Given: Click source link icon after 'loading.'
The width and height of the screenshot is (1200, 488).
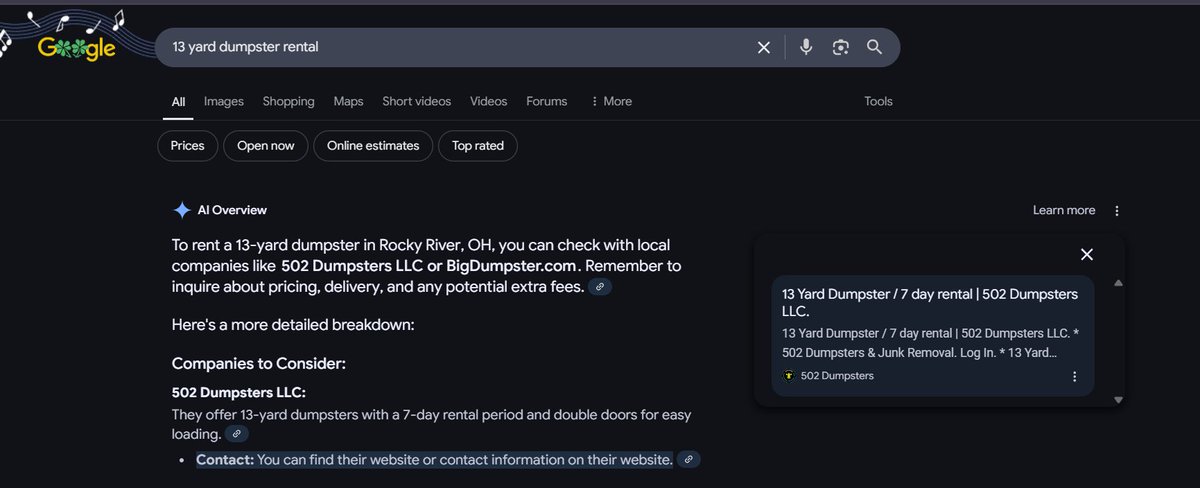Looking at the screenshot, I should [x=236, y=434].
